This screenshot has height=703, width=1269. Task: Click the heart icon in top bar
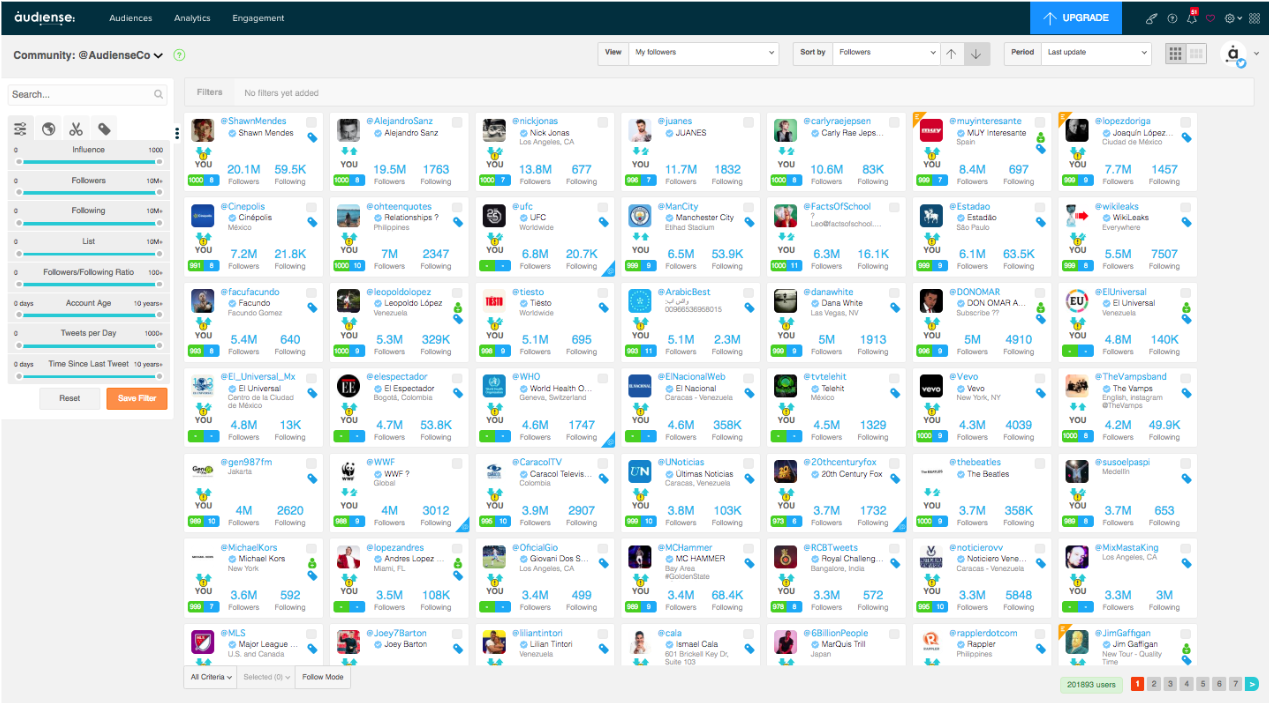pyautogui.click(x=1210, y=18)
